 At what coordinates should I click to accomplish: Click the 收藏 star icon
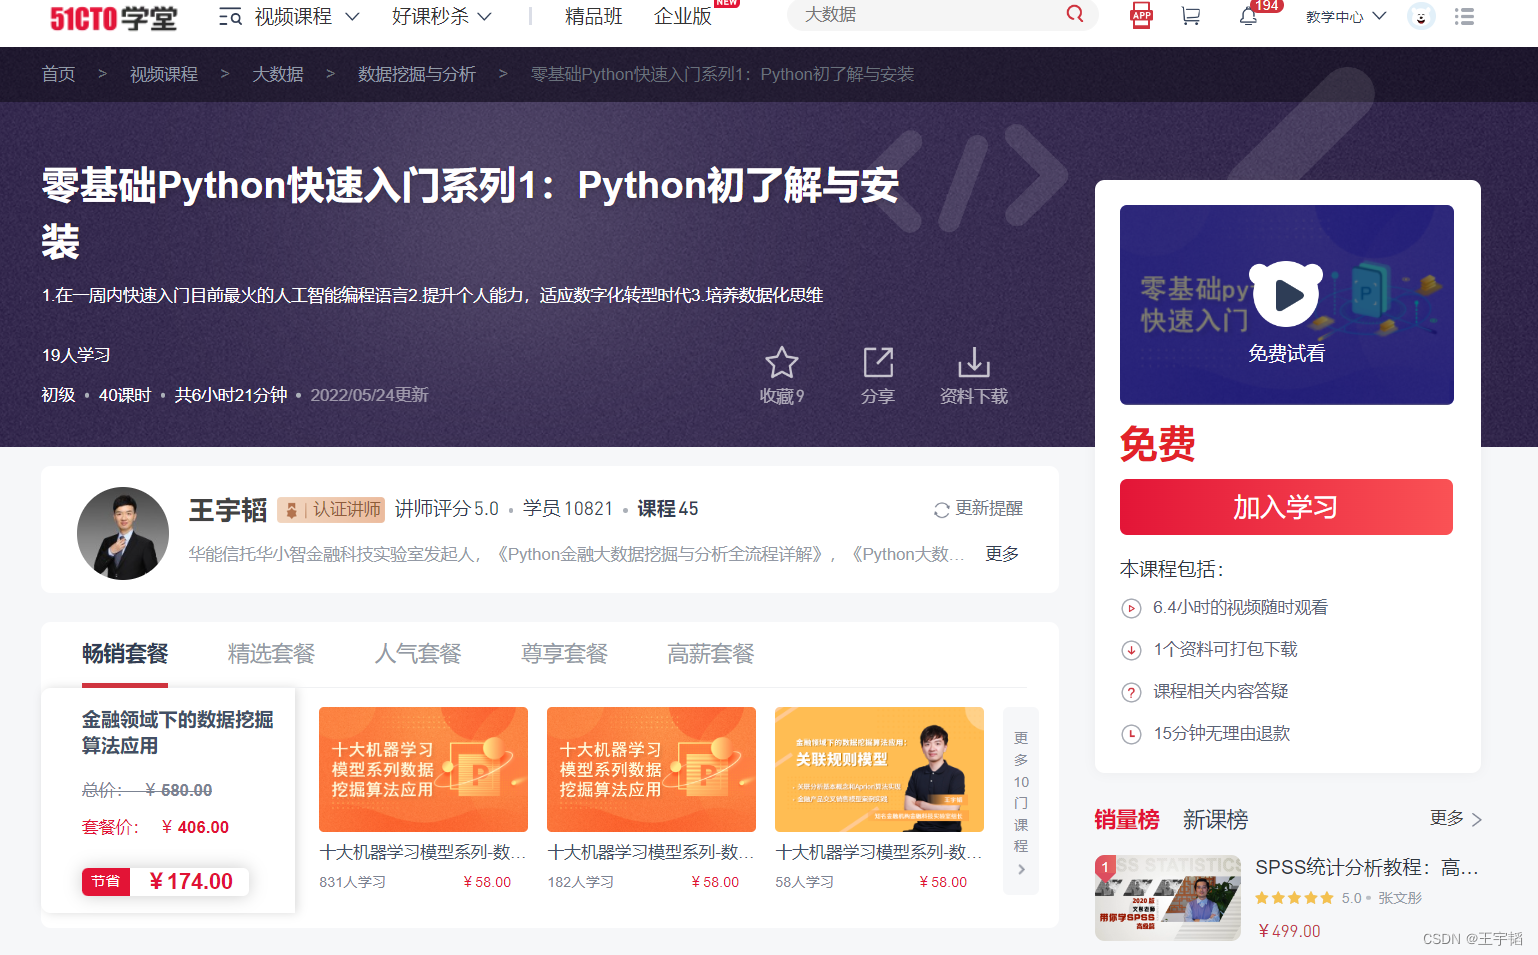(781, 363)
